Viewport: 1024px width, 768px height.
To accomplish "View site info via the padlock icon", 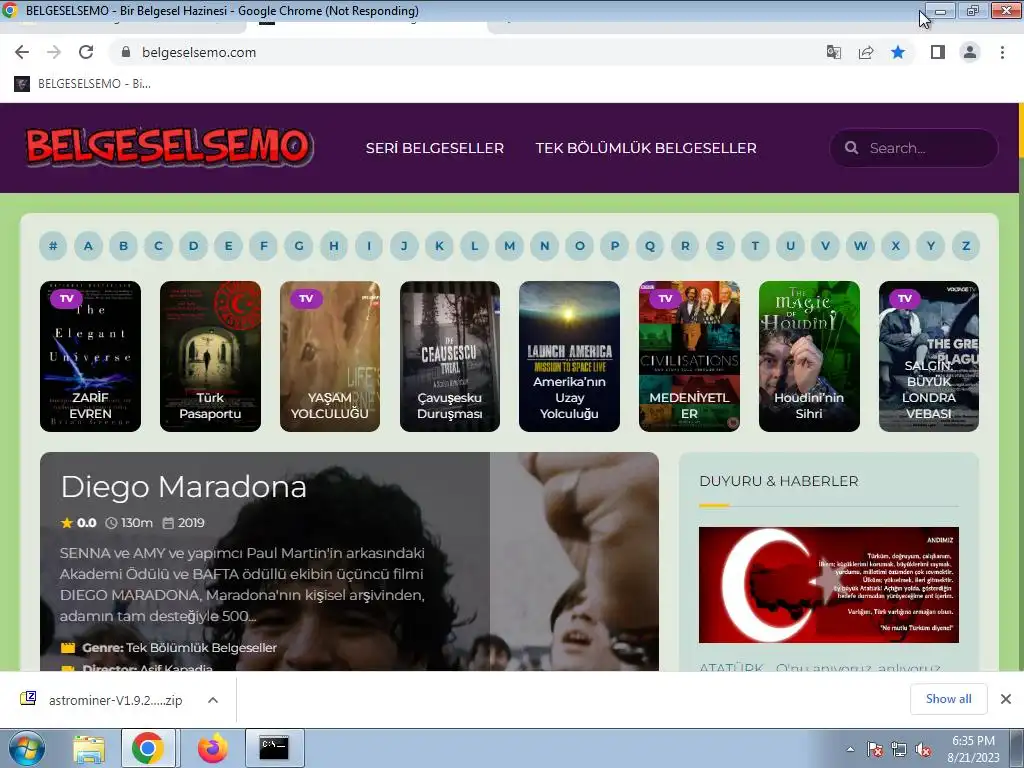I will 126,52.
